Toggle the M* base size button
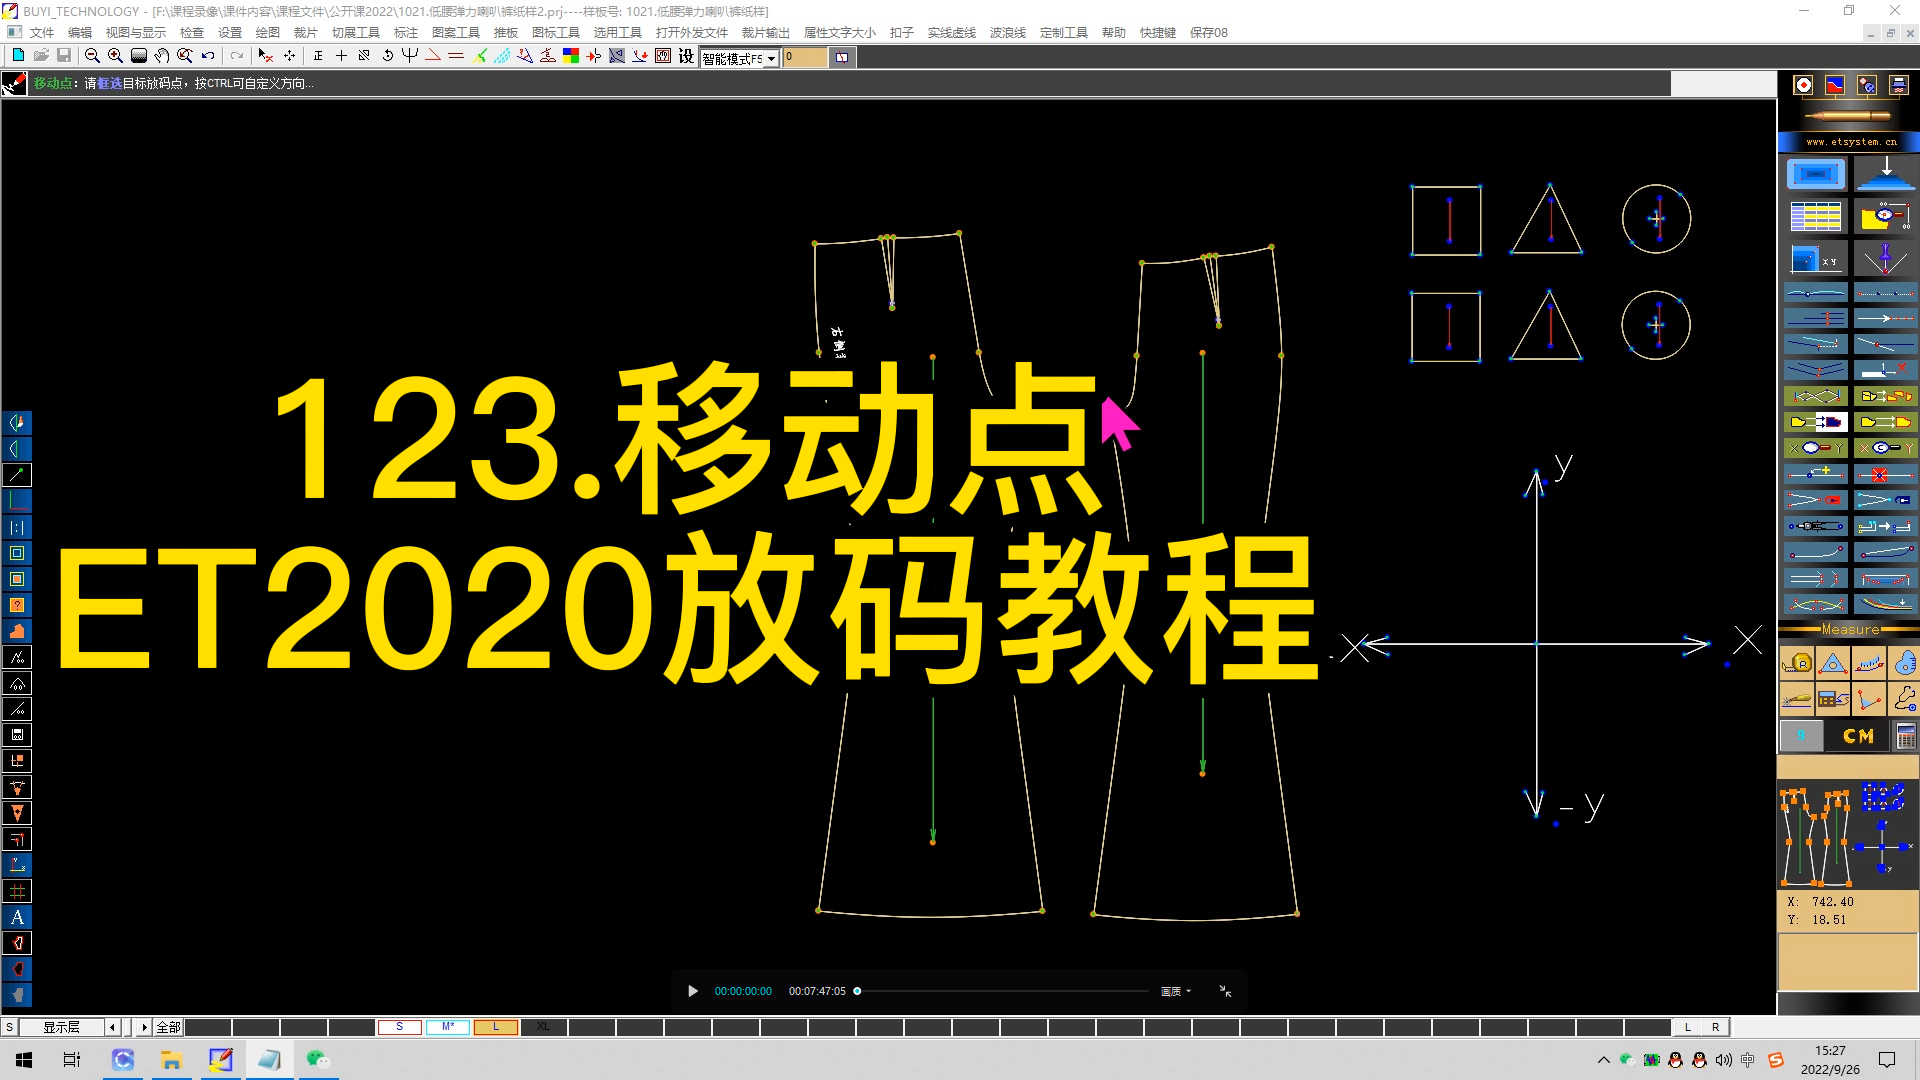Screen dimensions: 1920x1080 tap(447, 1027)
